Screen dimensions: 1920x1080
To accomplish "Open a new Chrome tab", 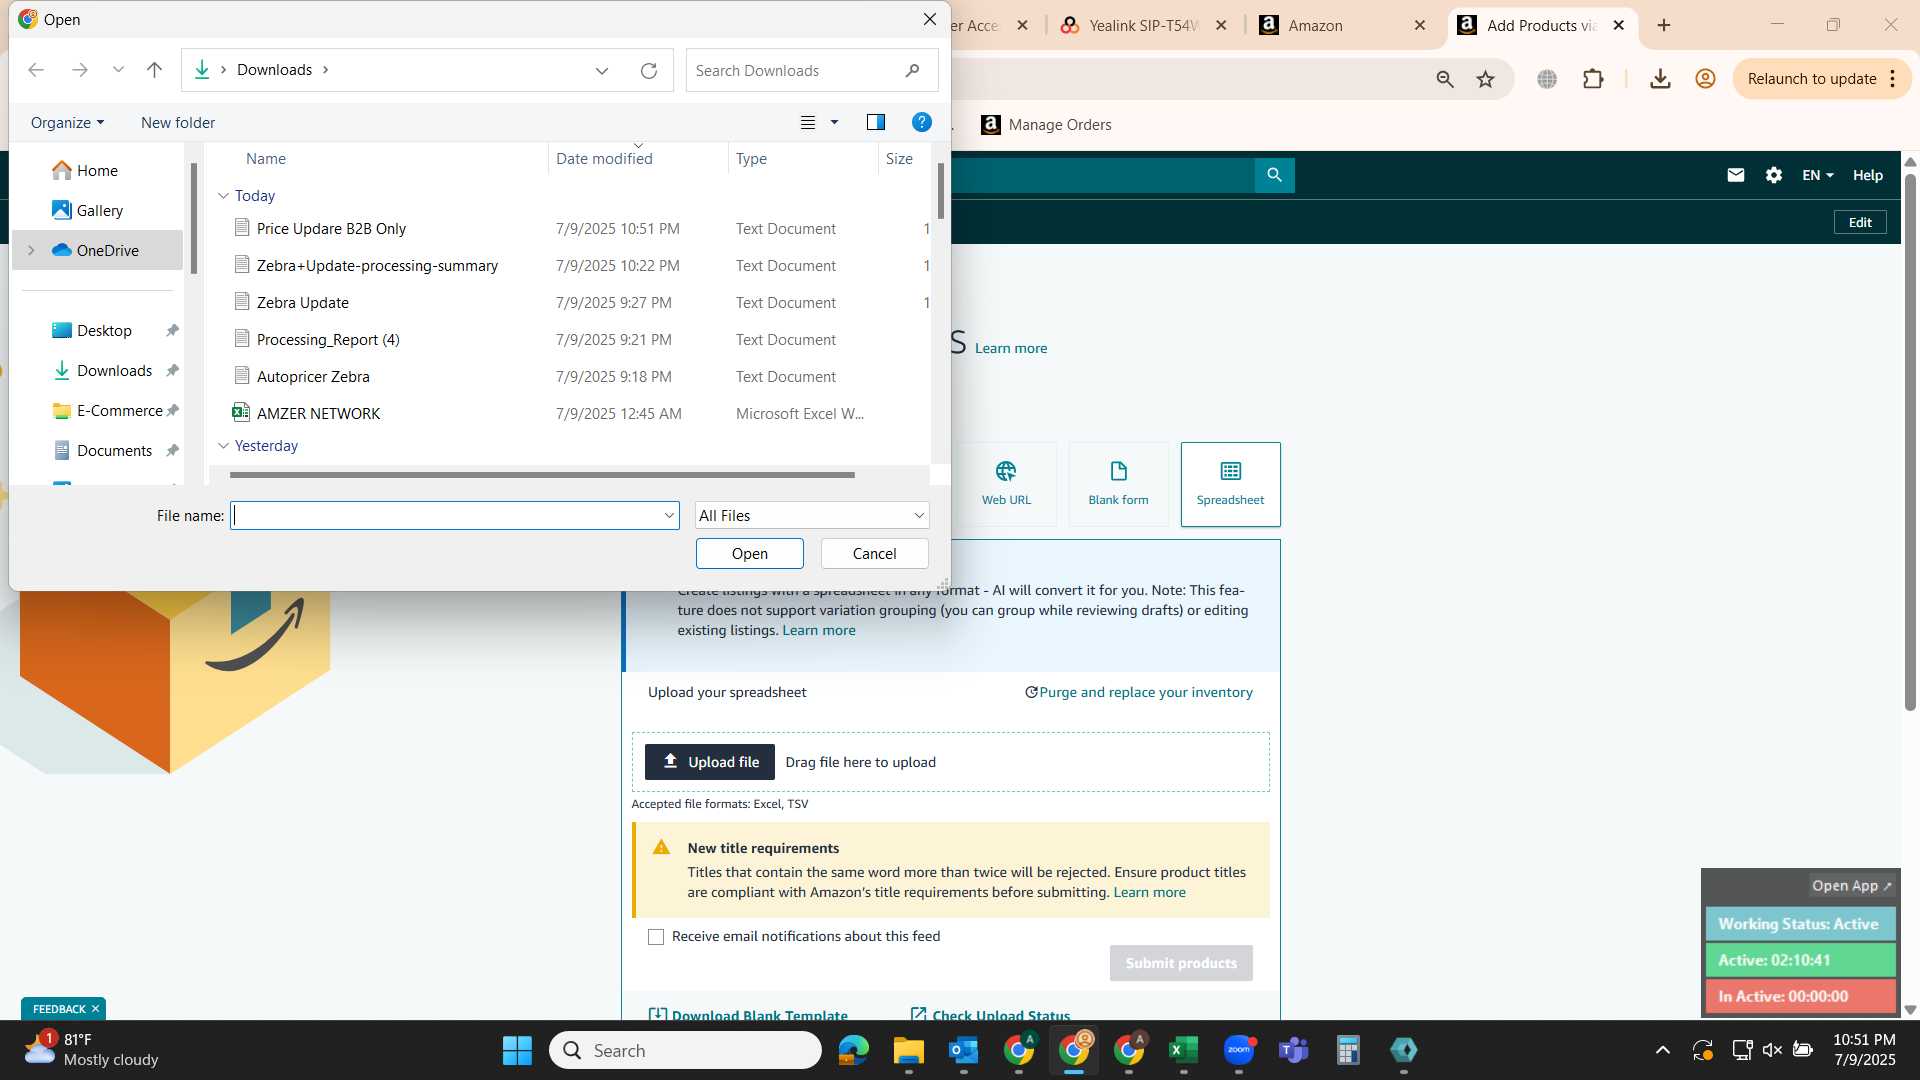I will (x=1664, y=26).
